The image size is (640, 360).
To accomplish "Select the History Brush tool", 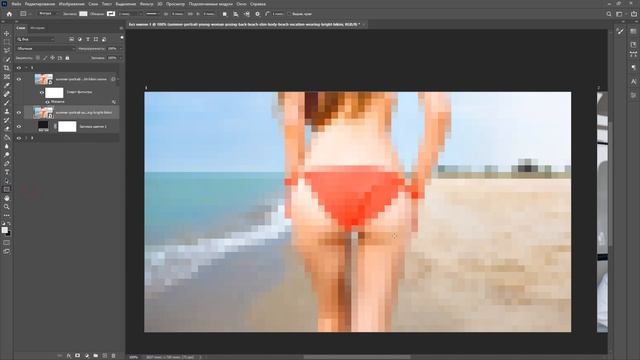I will (7, 120).
